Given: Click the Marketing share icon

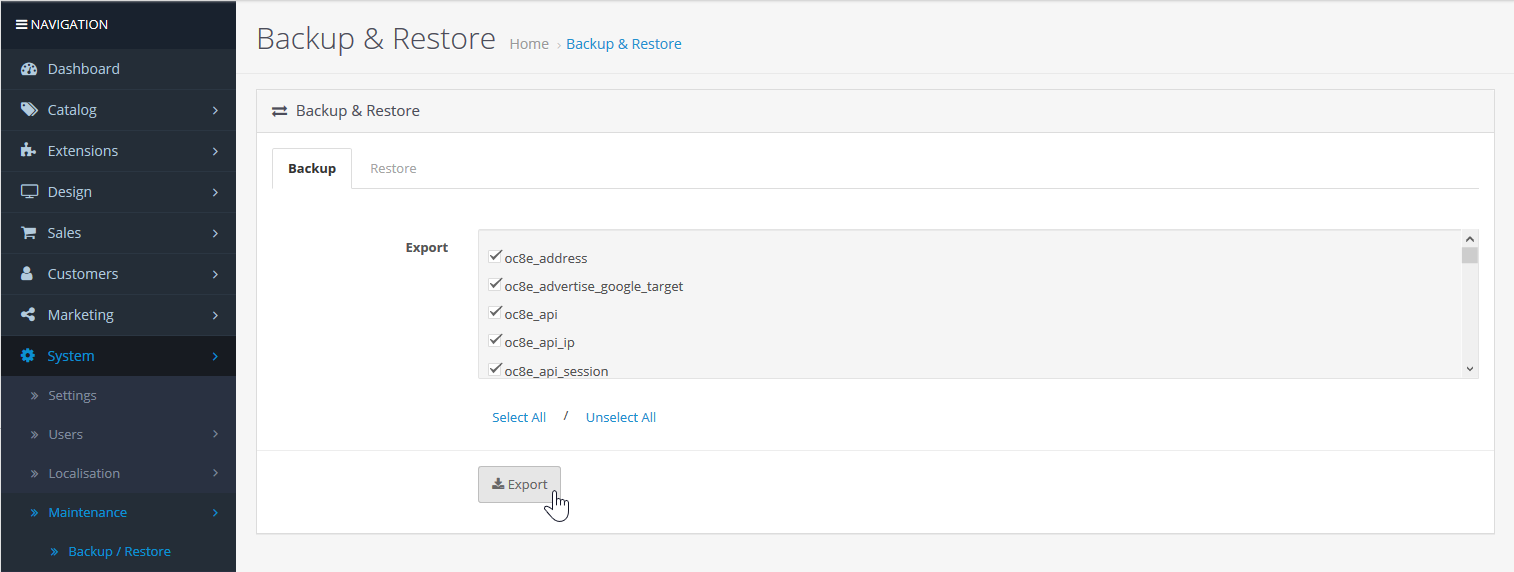Looking at the screenshot, I should click(28, 315).
